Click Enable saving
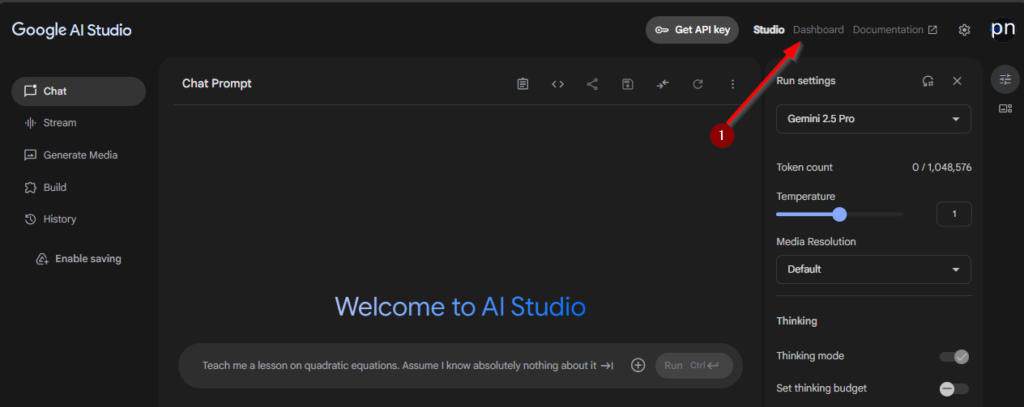The image size is (1024, 407). 78,259
